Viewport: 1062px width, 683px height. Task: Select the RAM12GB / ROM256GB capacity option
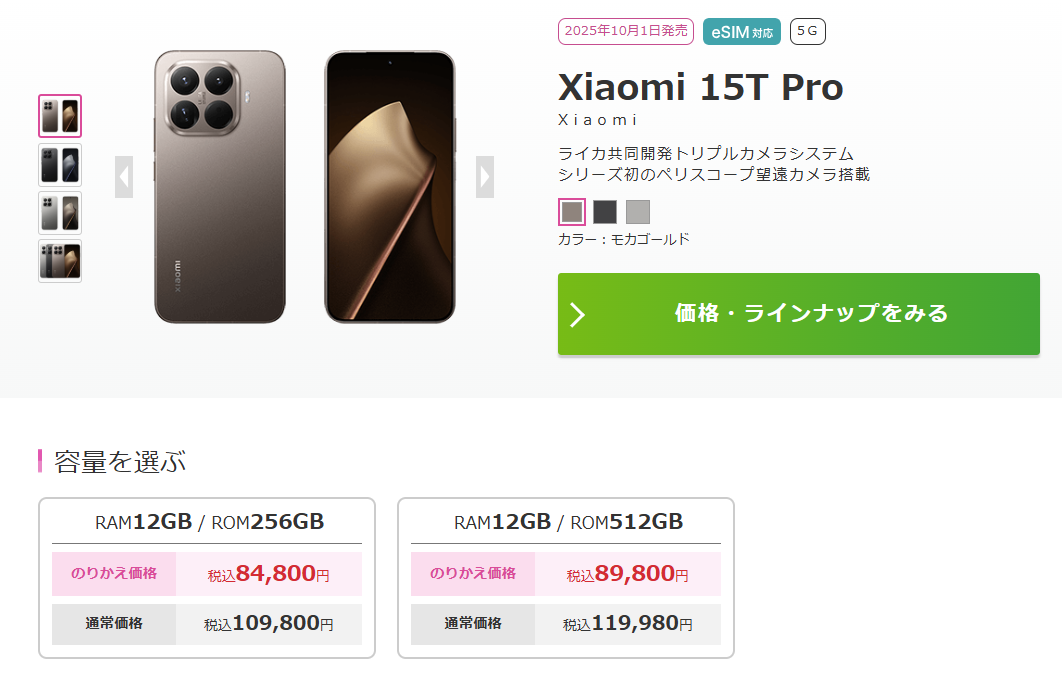(207, 522)
